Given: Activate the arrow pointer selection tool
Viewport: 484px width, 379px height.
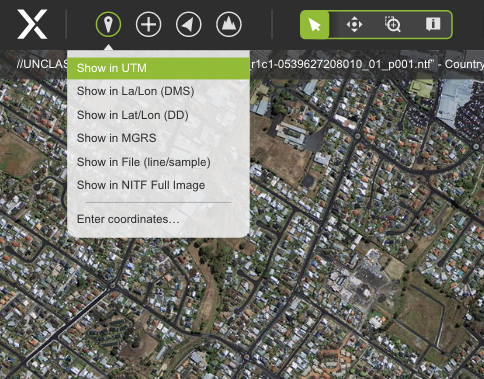Looking at the screenshot, I should pyautogui.click(x=315, y=25).
